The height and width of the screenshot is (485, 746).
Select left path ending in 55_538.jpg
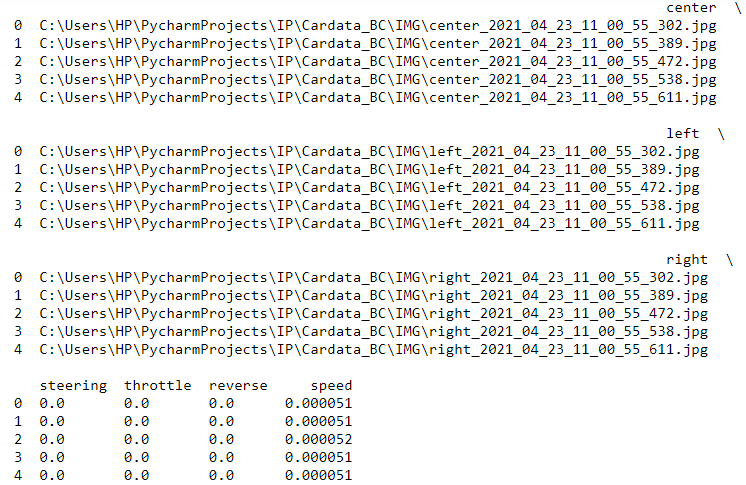(369, 206)
